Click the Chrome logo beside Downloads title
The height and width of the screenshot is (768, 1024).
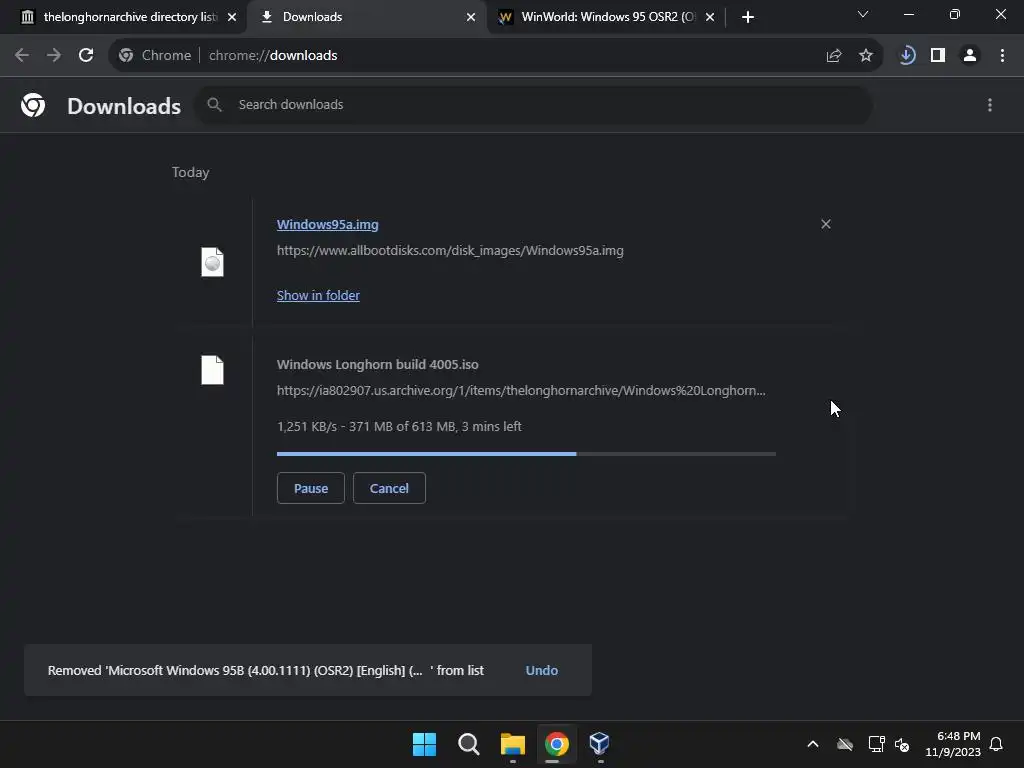33,104
